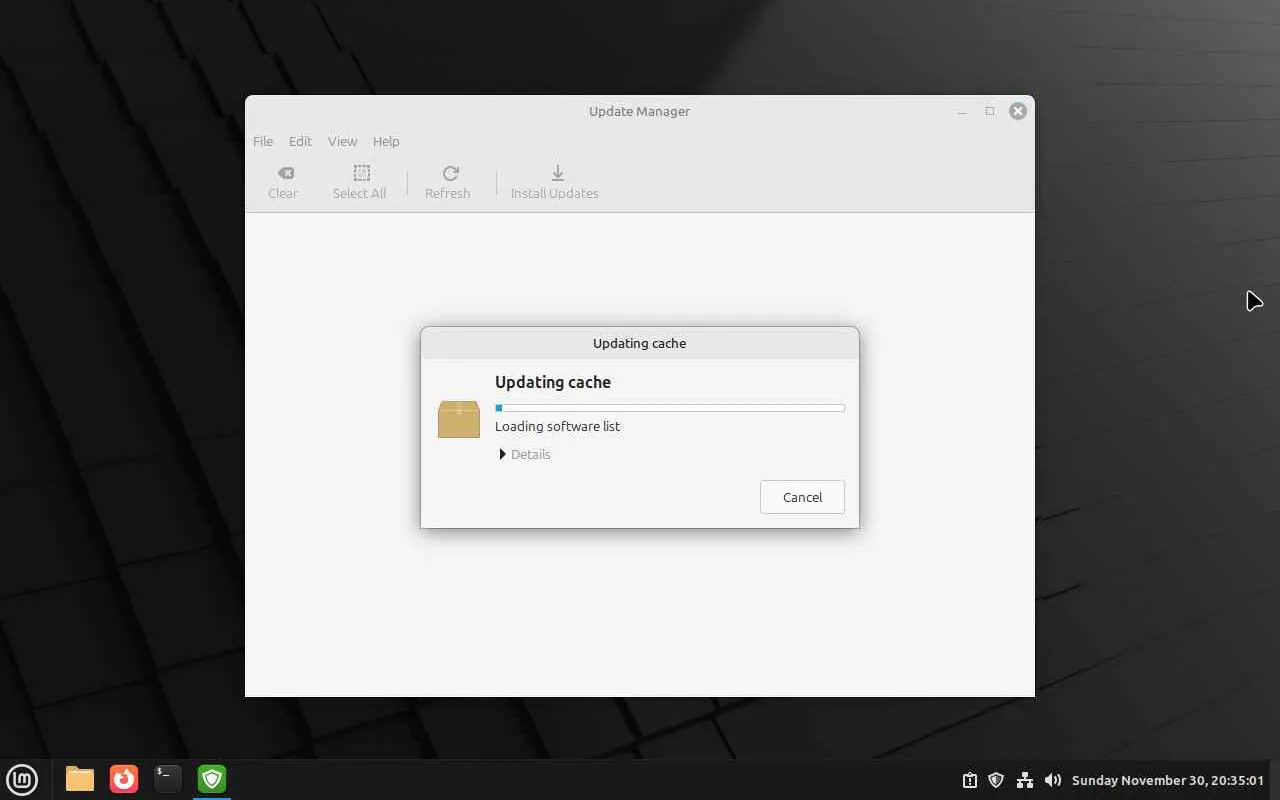Viewport: 1280px width, 800px height.
Task: Open the Edit menu
Action: pyautogui.click(x=300, y=141)
